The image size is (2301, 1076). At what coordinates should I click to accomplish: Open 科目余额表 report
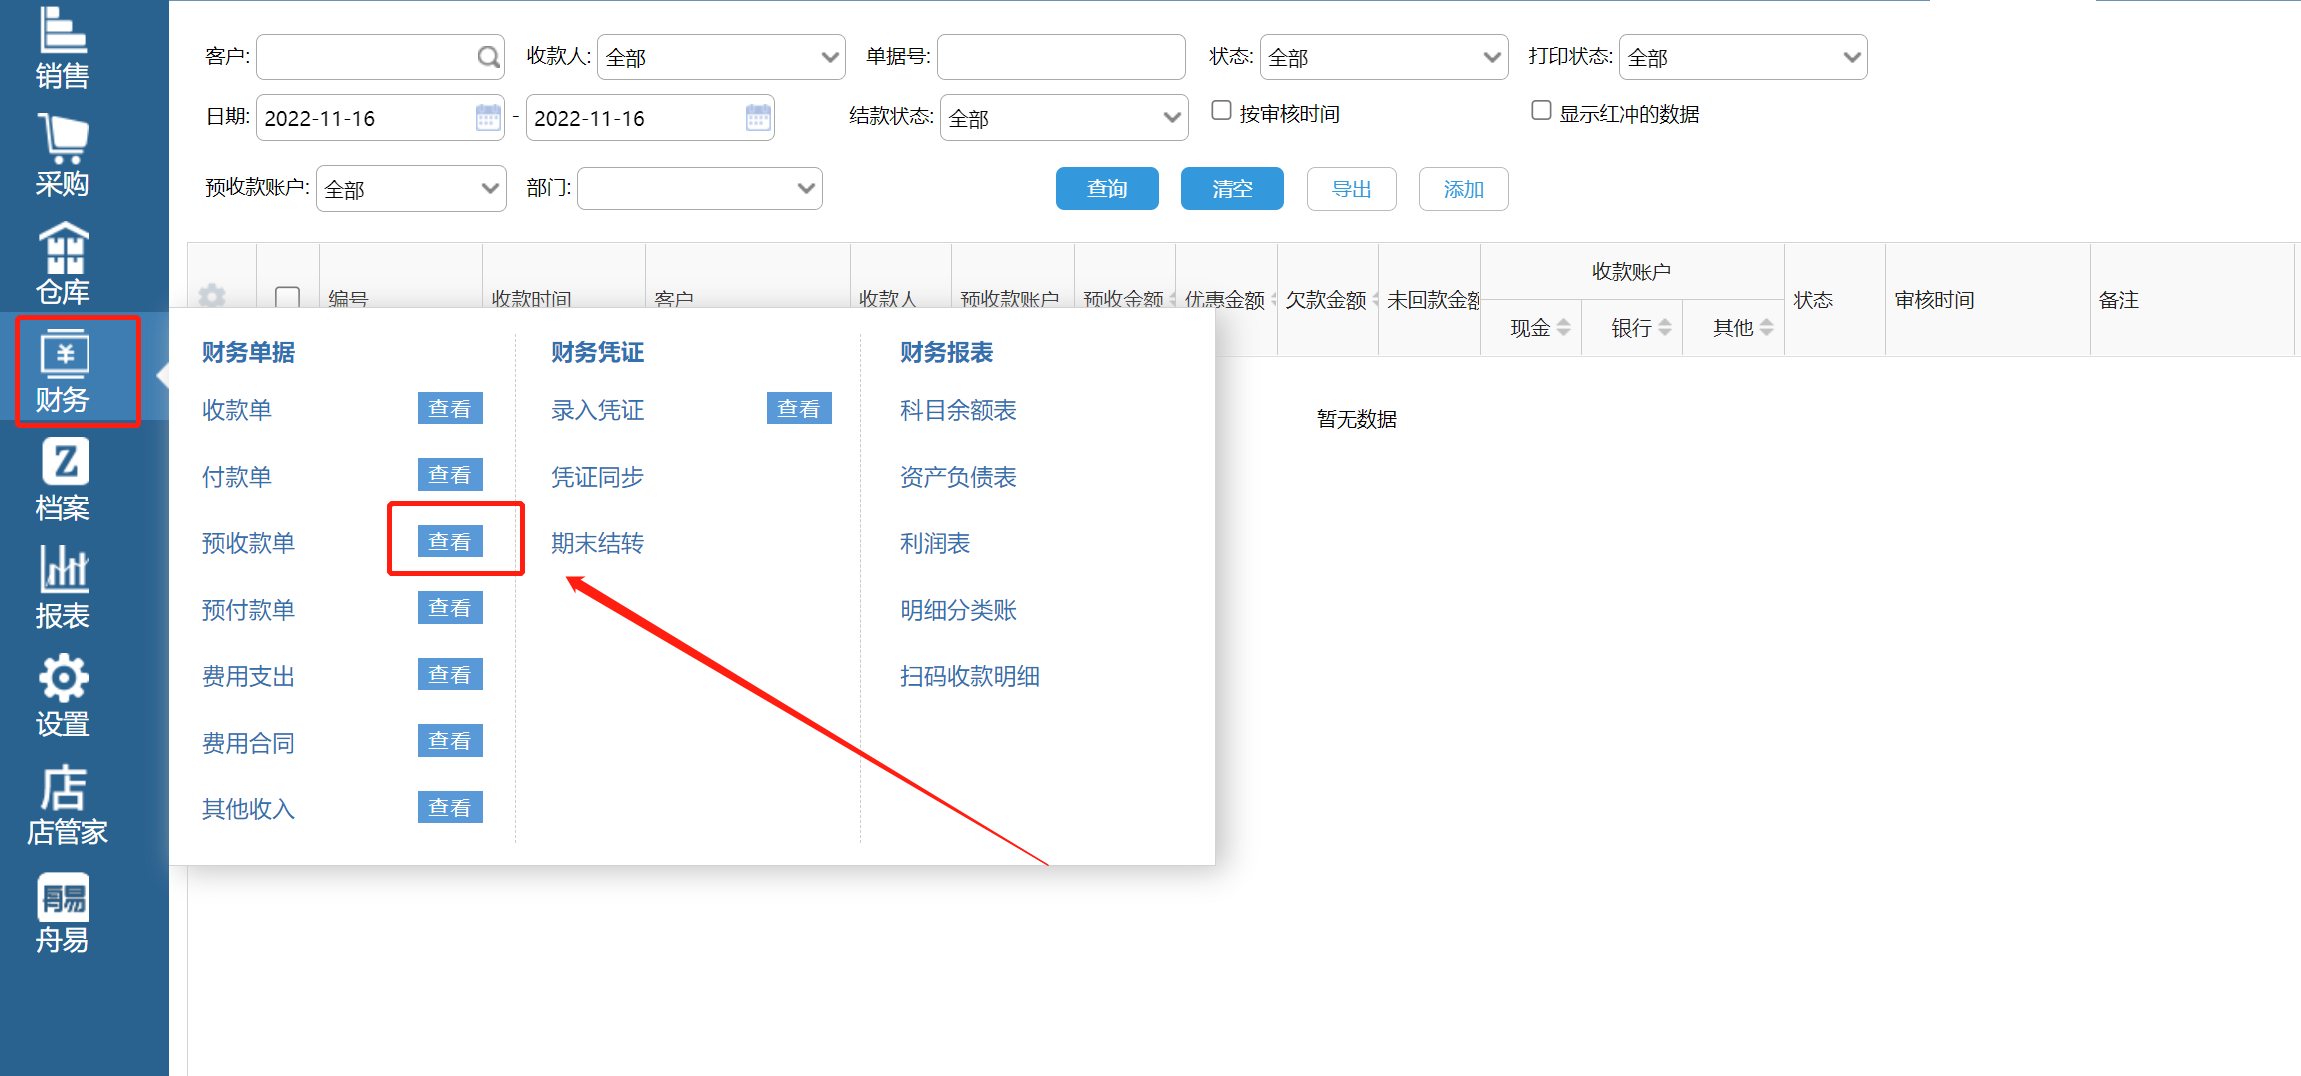pyautogui.click(x=958, y=410)
